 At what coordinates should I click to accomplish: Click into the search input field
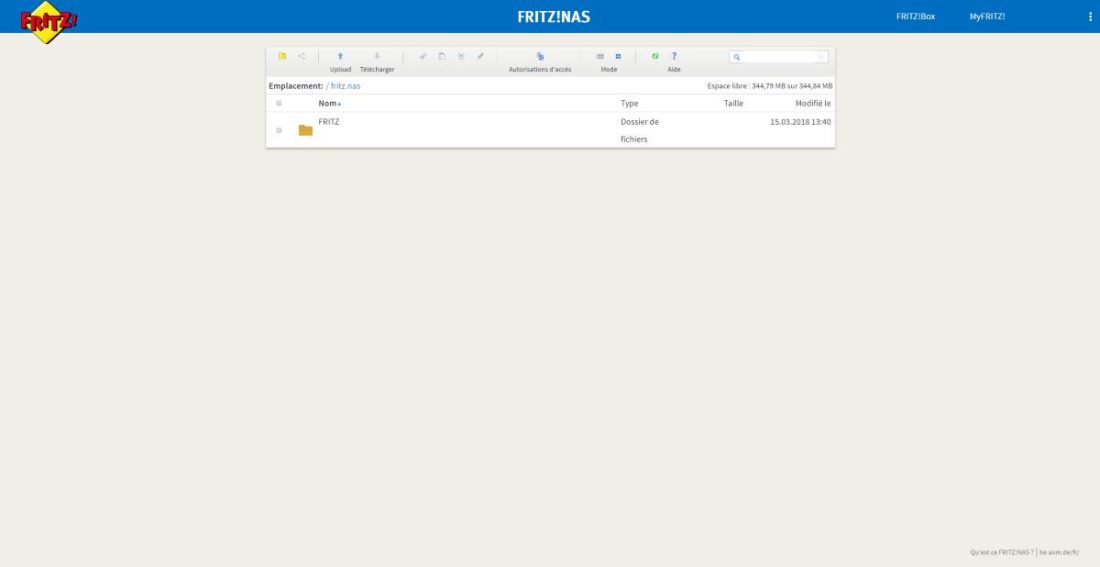click(x=779, y=57)
